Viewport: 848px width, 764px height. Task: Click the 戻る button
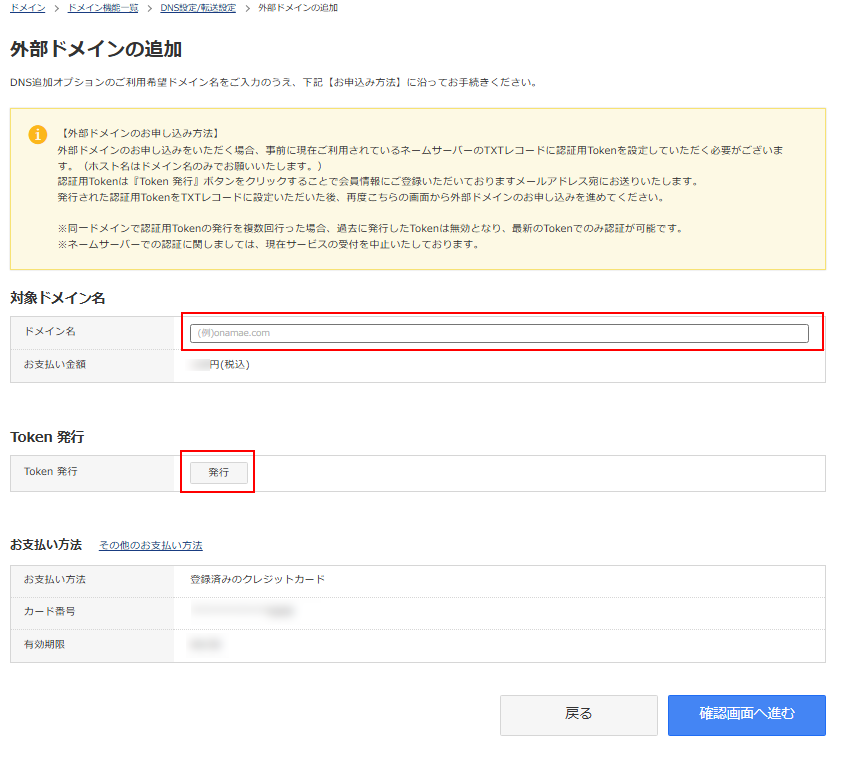click(x=578, y=714)
